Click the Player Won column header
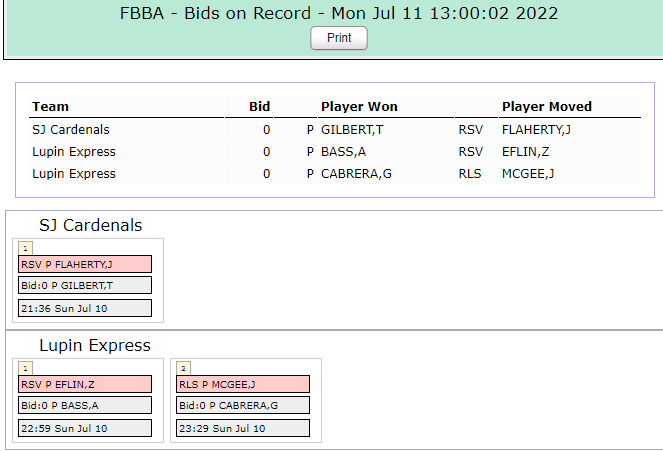The width and height of the screenshot is (663, 451). 359,107
